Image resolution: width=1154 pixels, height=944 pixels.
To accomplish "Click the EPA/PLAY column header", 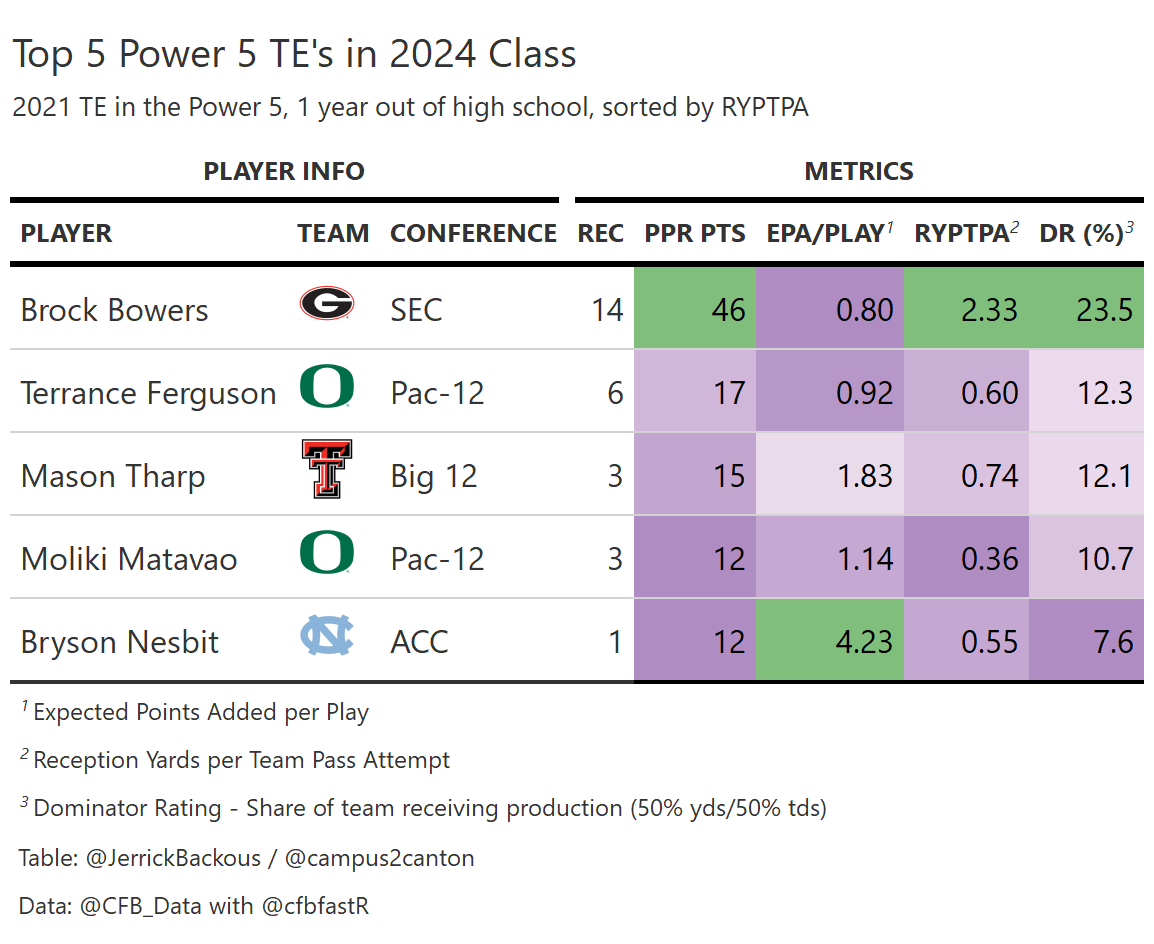I will click(x=824, y=234).
